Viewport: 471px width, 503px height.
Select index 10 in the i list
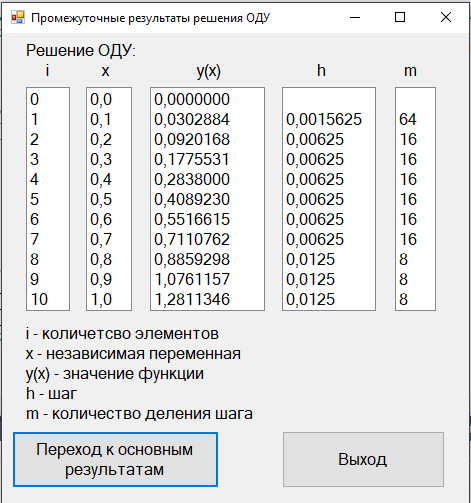[x=39, y=299]
